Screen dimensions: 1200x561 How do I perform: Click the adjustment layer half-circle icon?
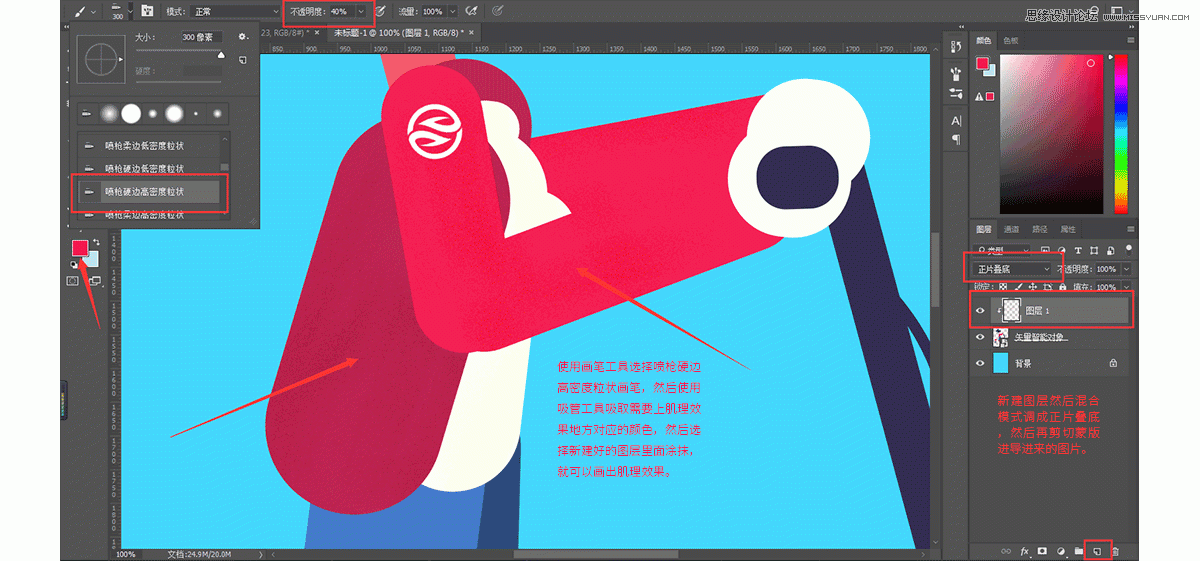(1060, 551)
